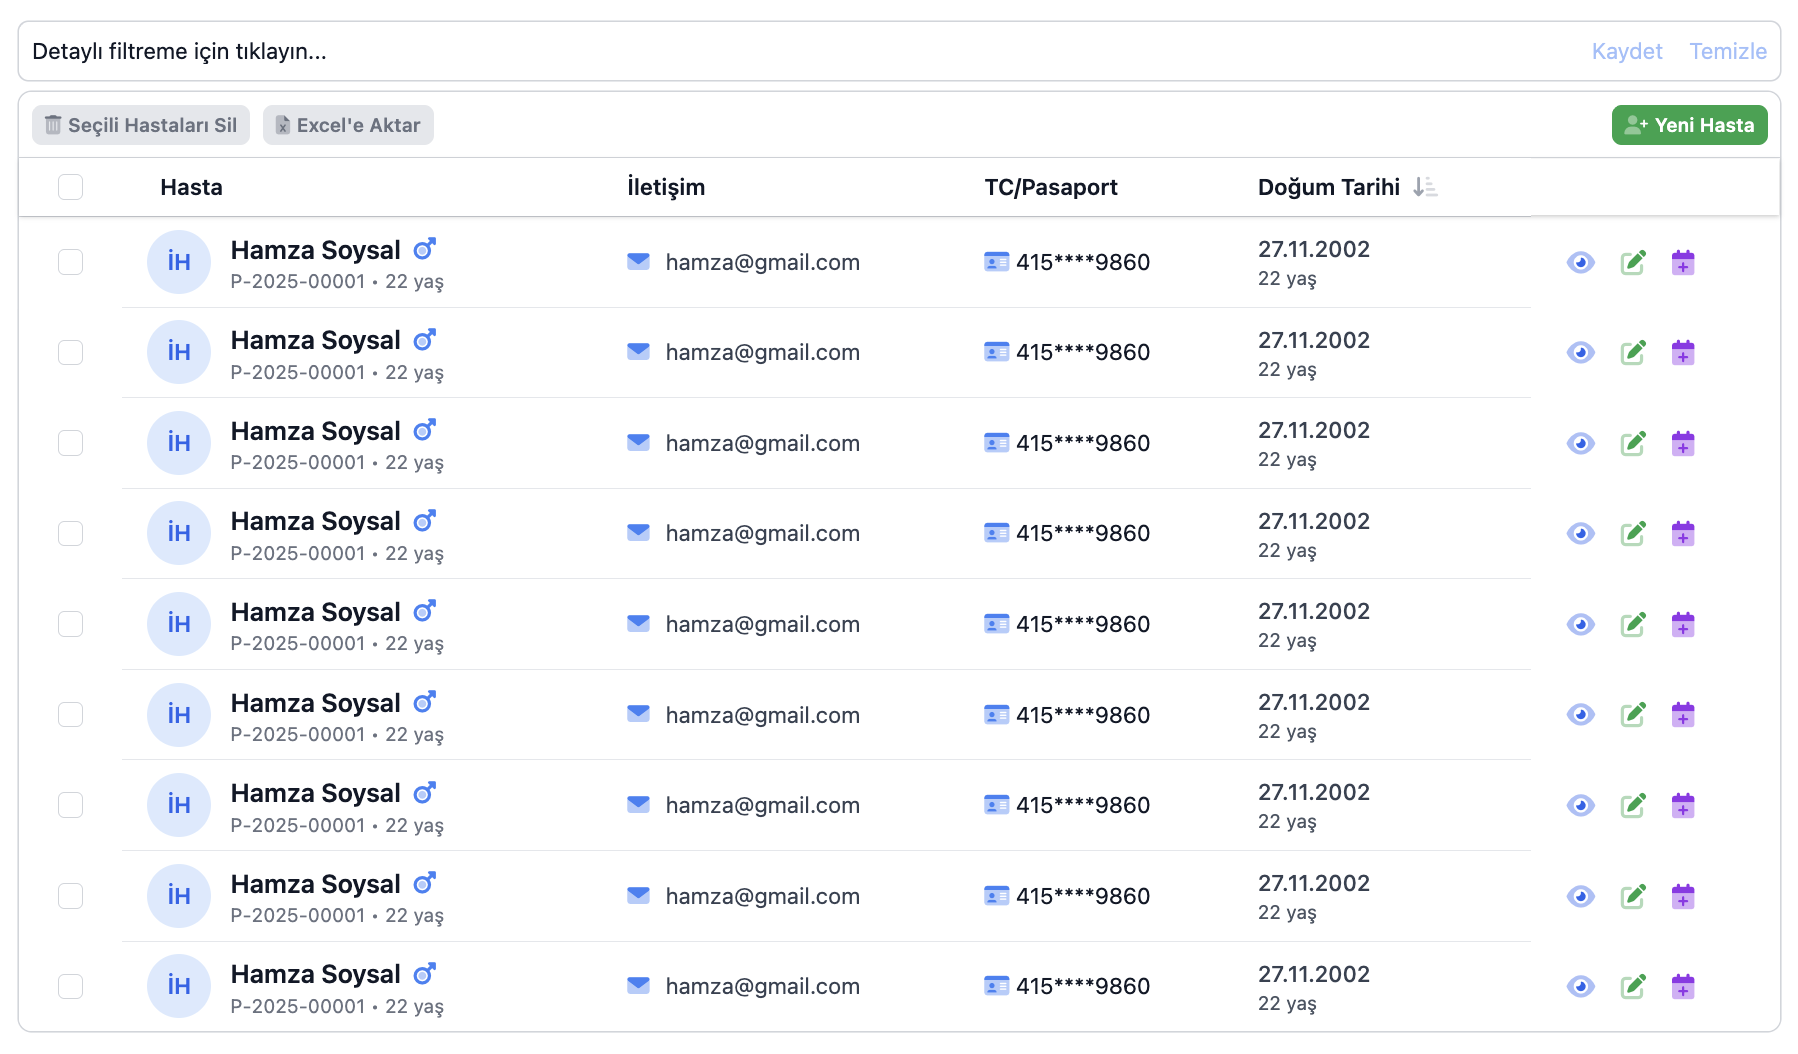
Task: Click Excel'e Aktar export button
Action: (348, 125)
